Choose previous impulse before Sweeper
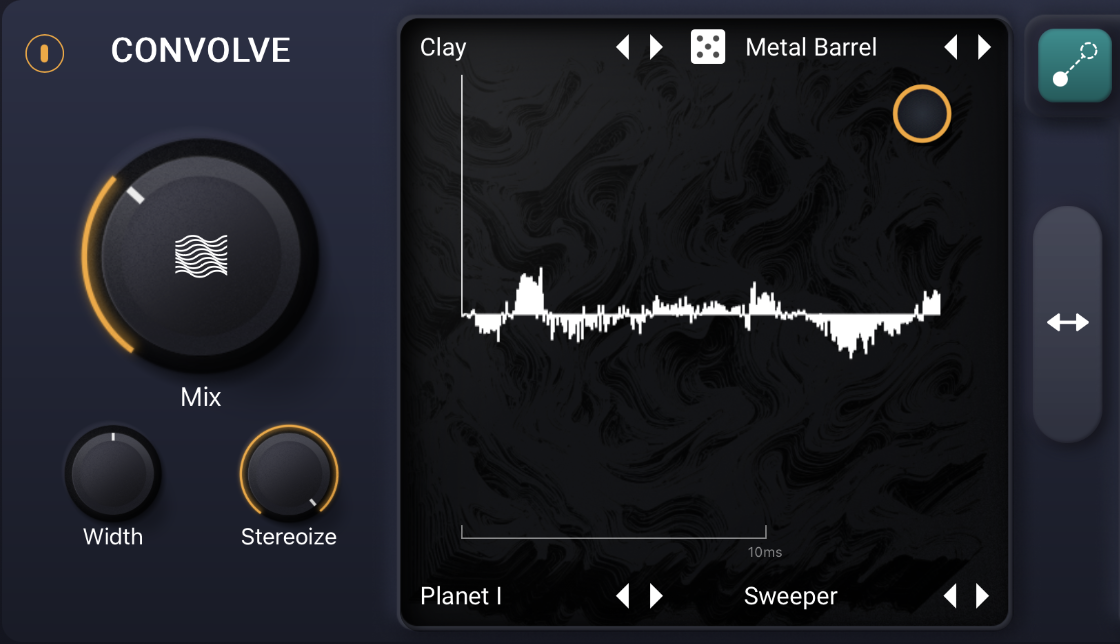1120x644 pixels. point(950,595)
